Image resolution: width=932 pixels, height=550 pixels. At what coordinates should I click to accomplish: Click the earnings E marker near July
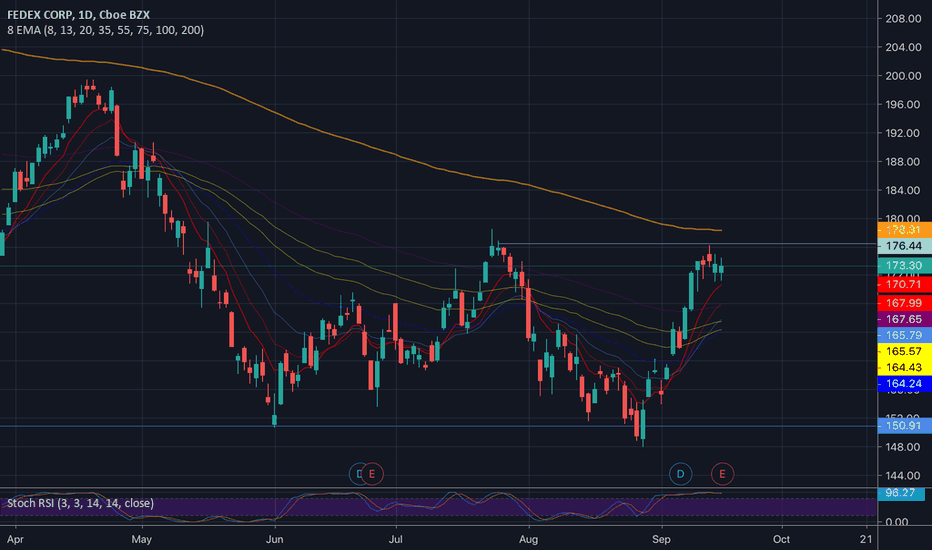372,474
